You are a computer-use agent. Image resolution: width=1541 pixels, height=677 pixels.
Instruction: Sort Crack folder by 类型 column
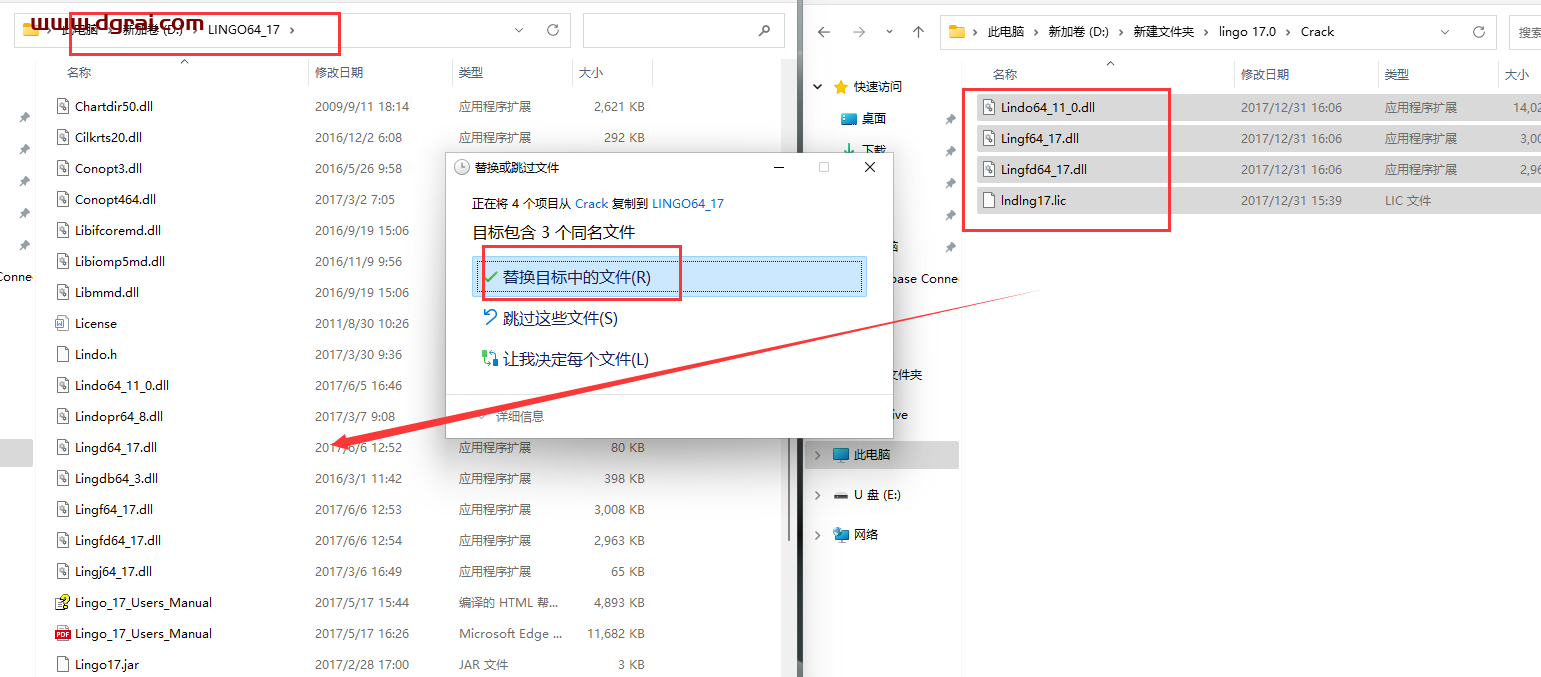[x=1397, y=75]
